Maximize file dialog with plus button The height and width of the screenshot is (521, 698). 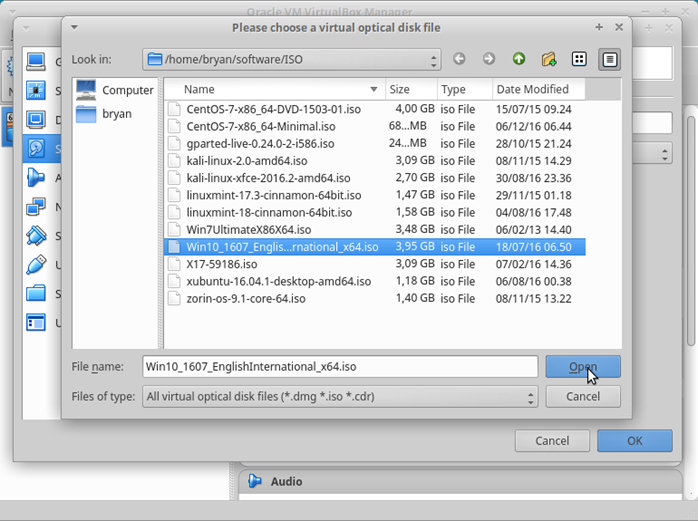tap(599, 27)
